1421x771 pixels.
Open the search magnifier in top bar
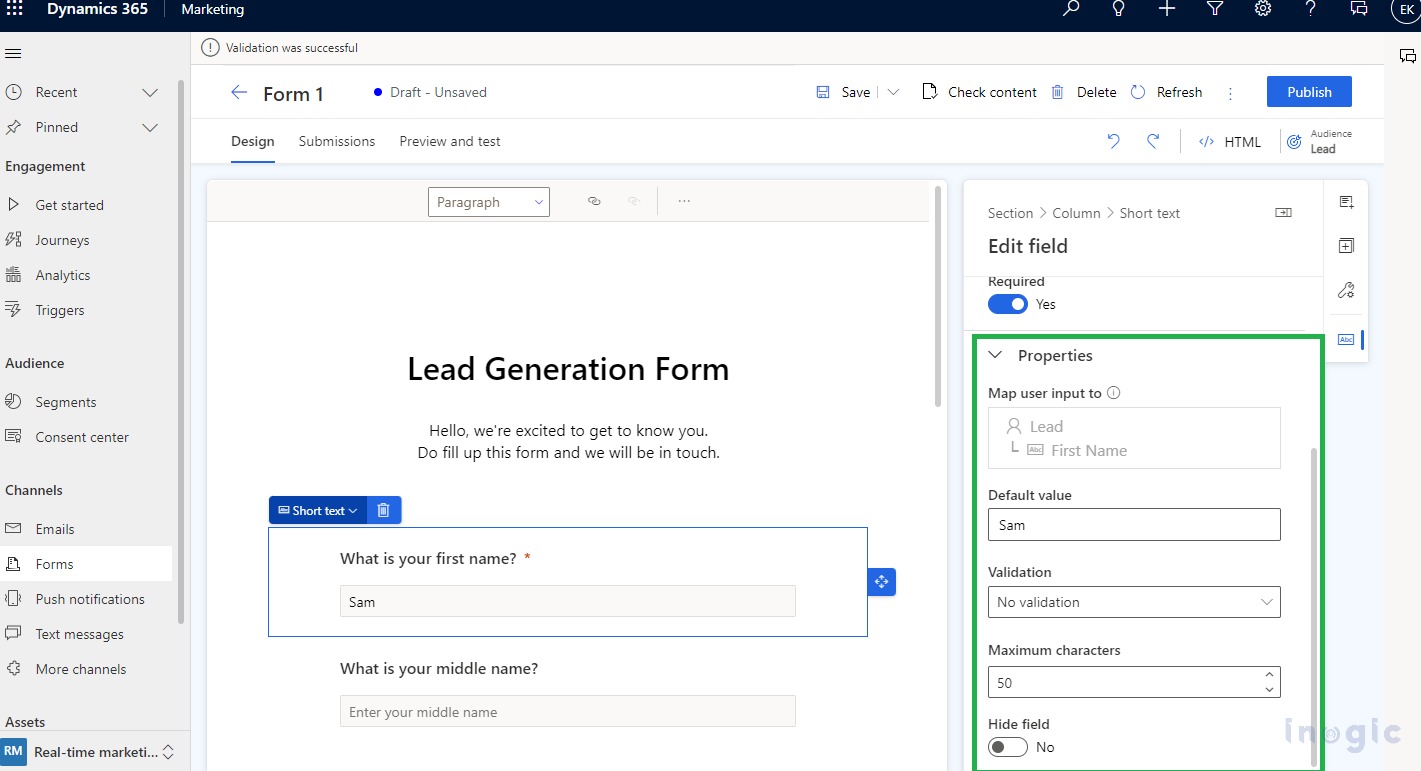[1071, 9]
